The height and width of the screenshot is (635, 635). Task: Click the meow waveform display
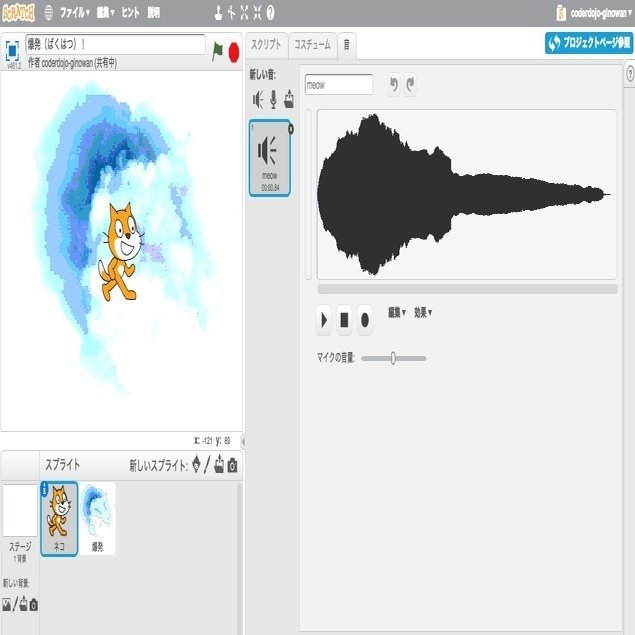click(467, 194)
